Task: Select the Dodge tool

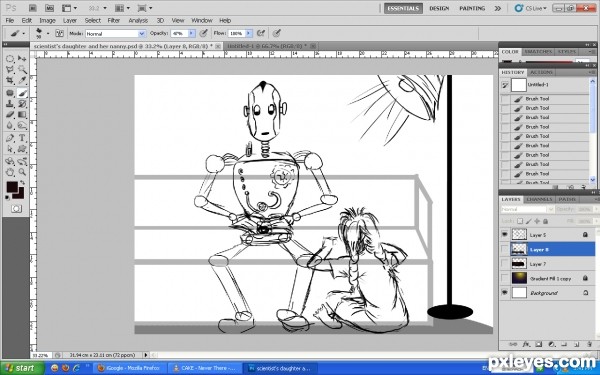Action: pyautogui.click(x=22, y=125)
